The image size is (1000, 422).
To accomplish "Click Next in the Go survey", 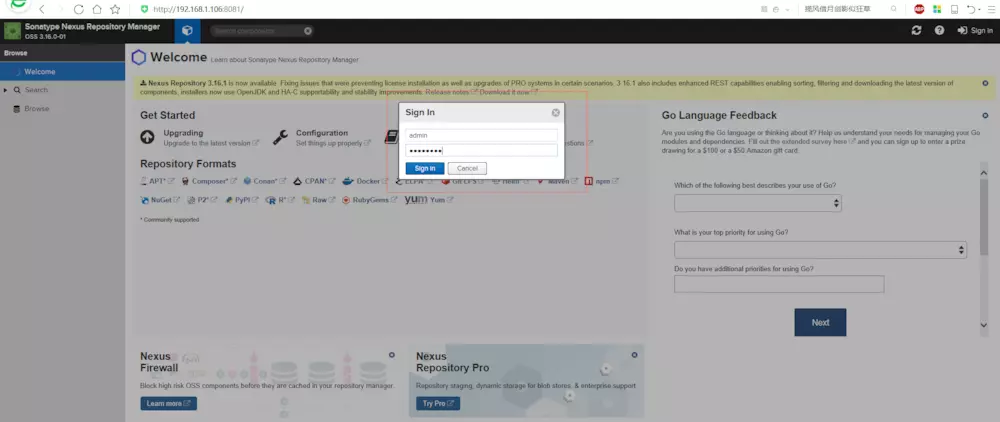I will (820, 323).
